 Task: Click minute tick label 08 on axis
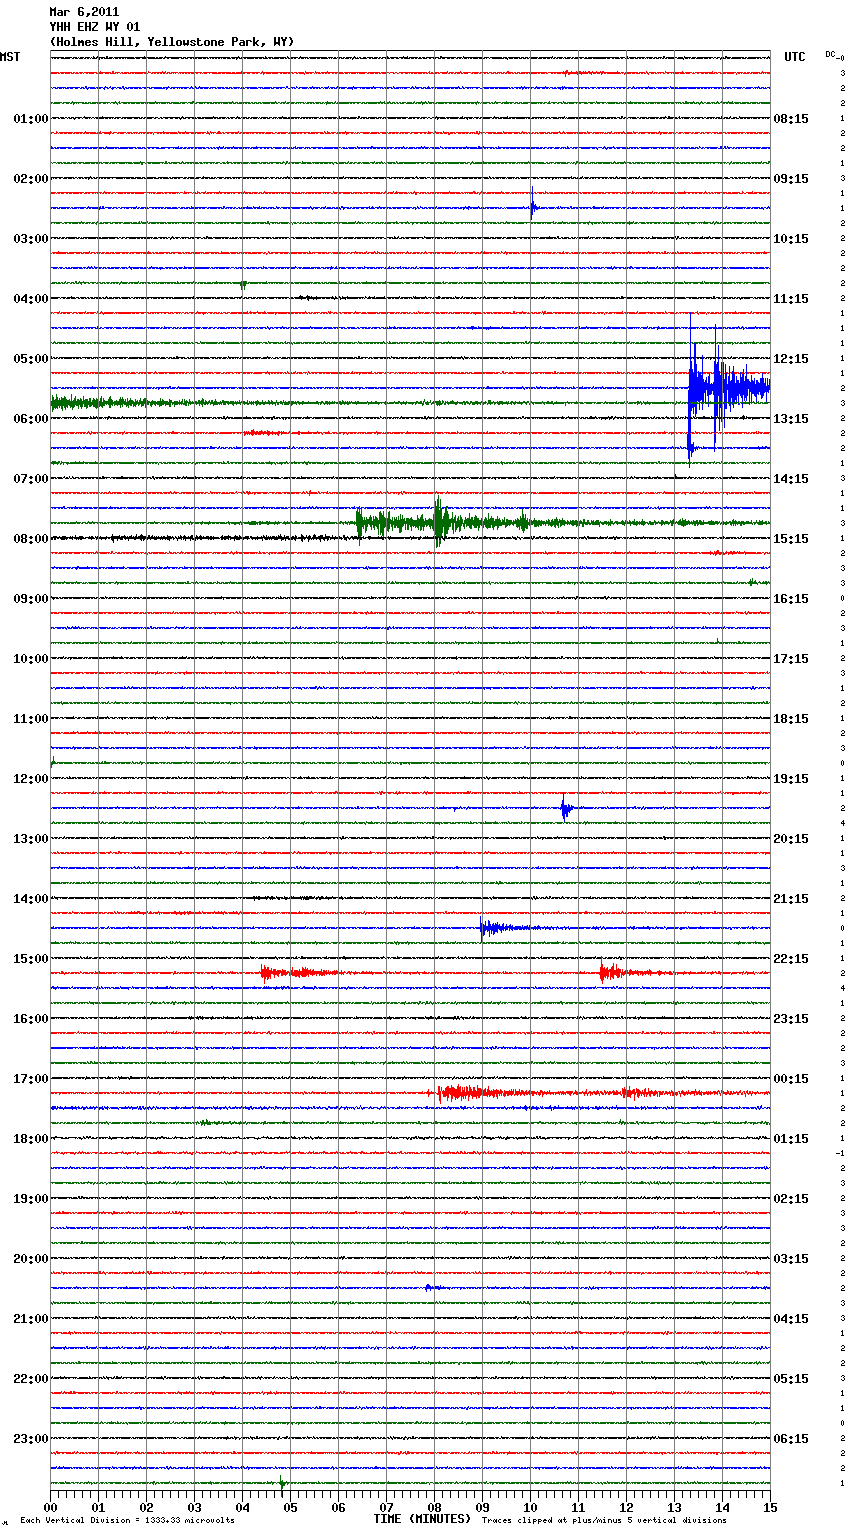click(434, 1506)
